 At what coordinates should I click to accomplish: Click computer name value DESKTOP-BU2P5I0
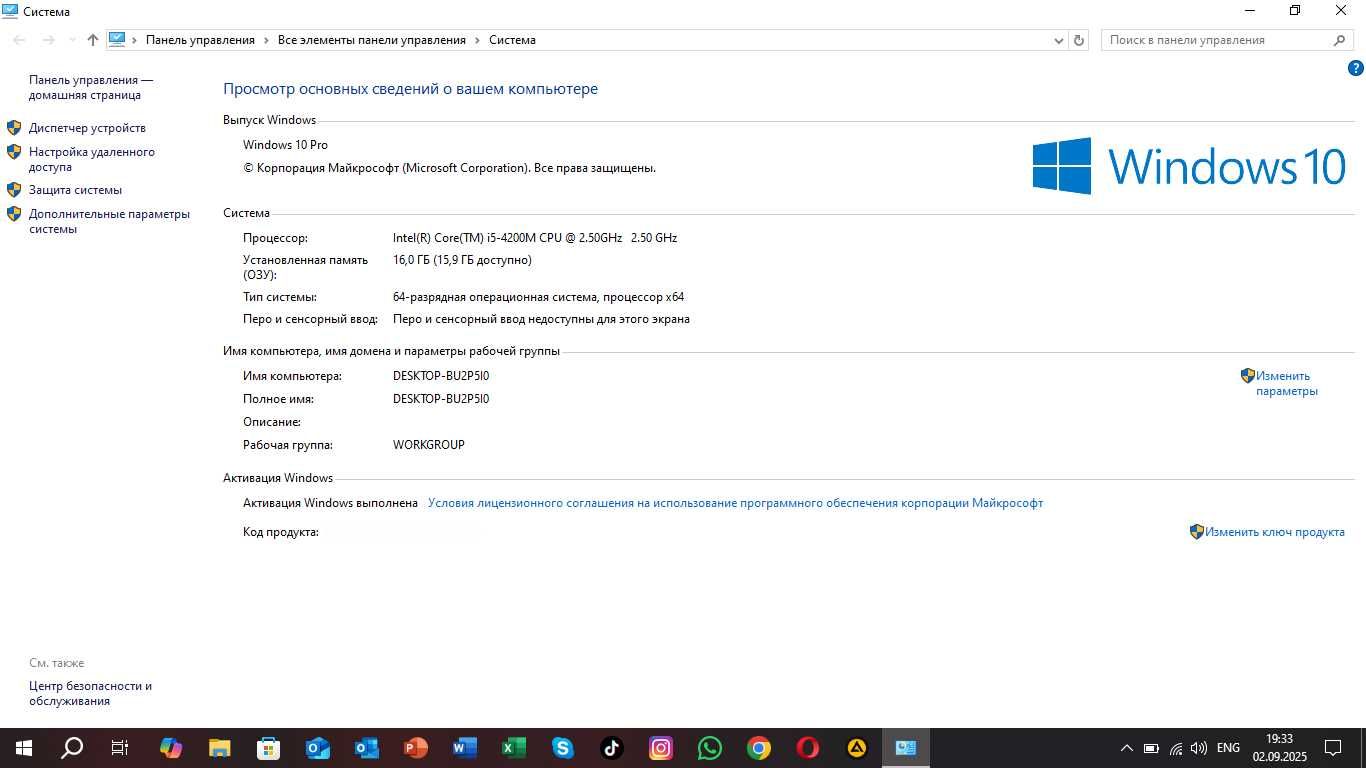tap(441, 376)
